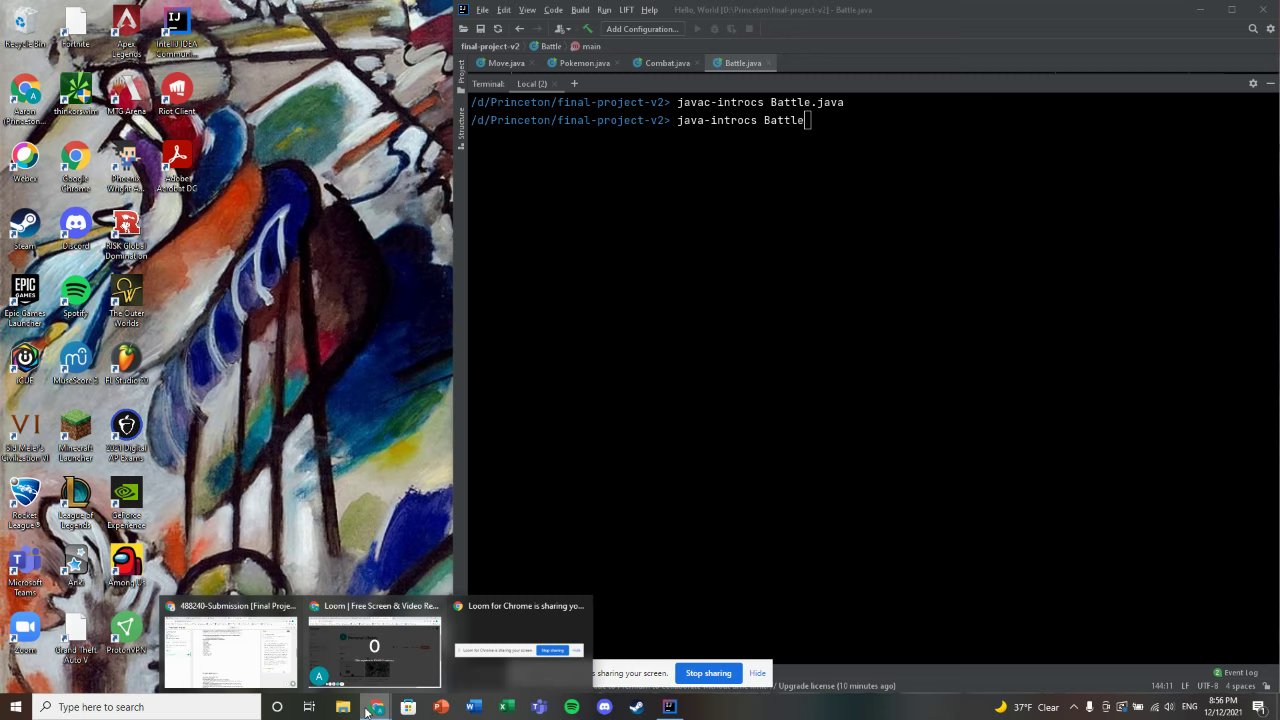Image resolution: width=1280 pixels, height=720 pixels.
Task: Click Spotify icon in taskbar
Action: tap(572, 707)
